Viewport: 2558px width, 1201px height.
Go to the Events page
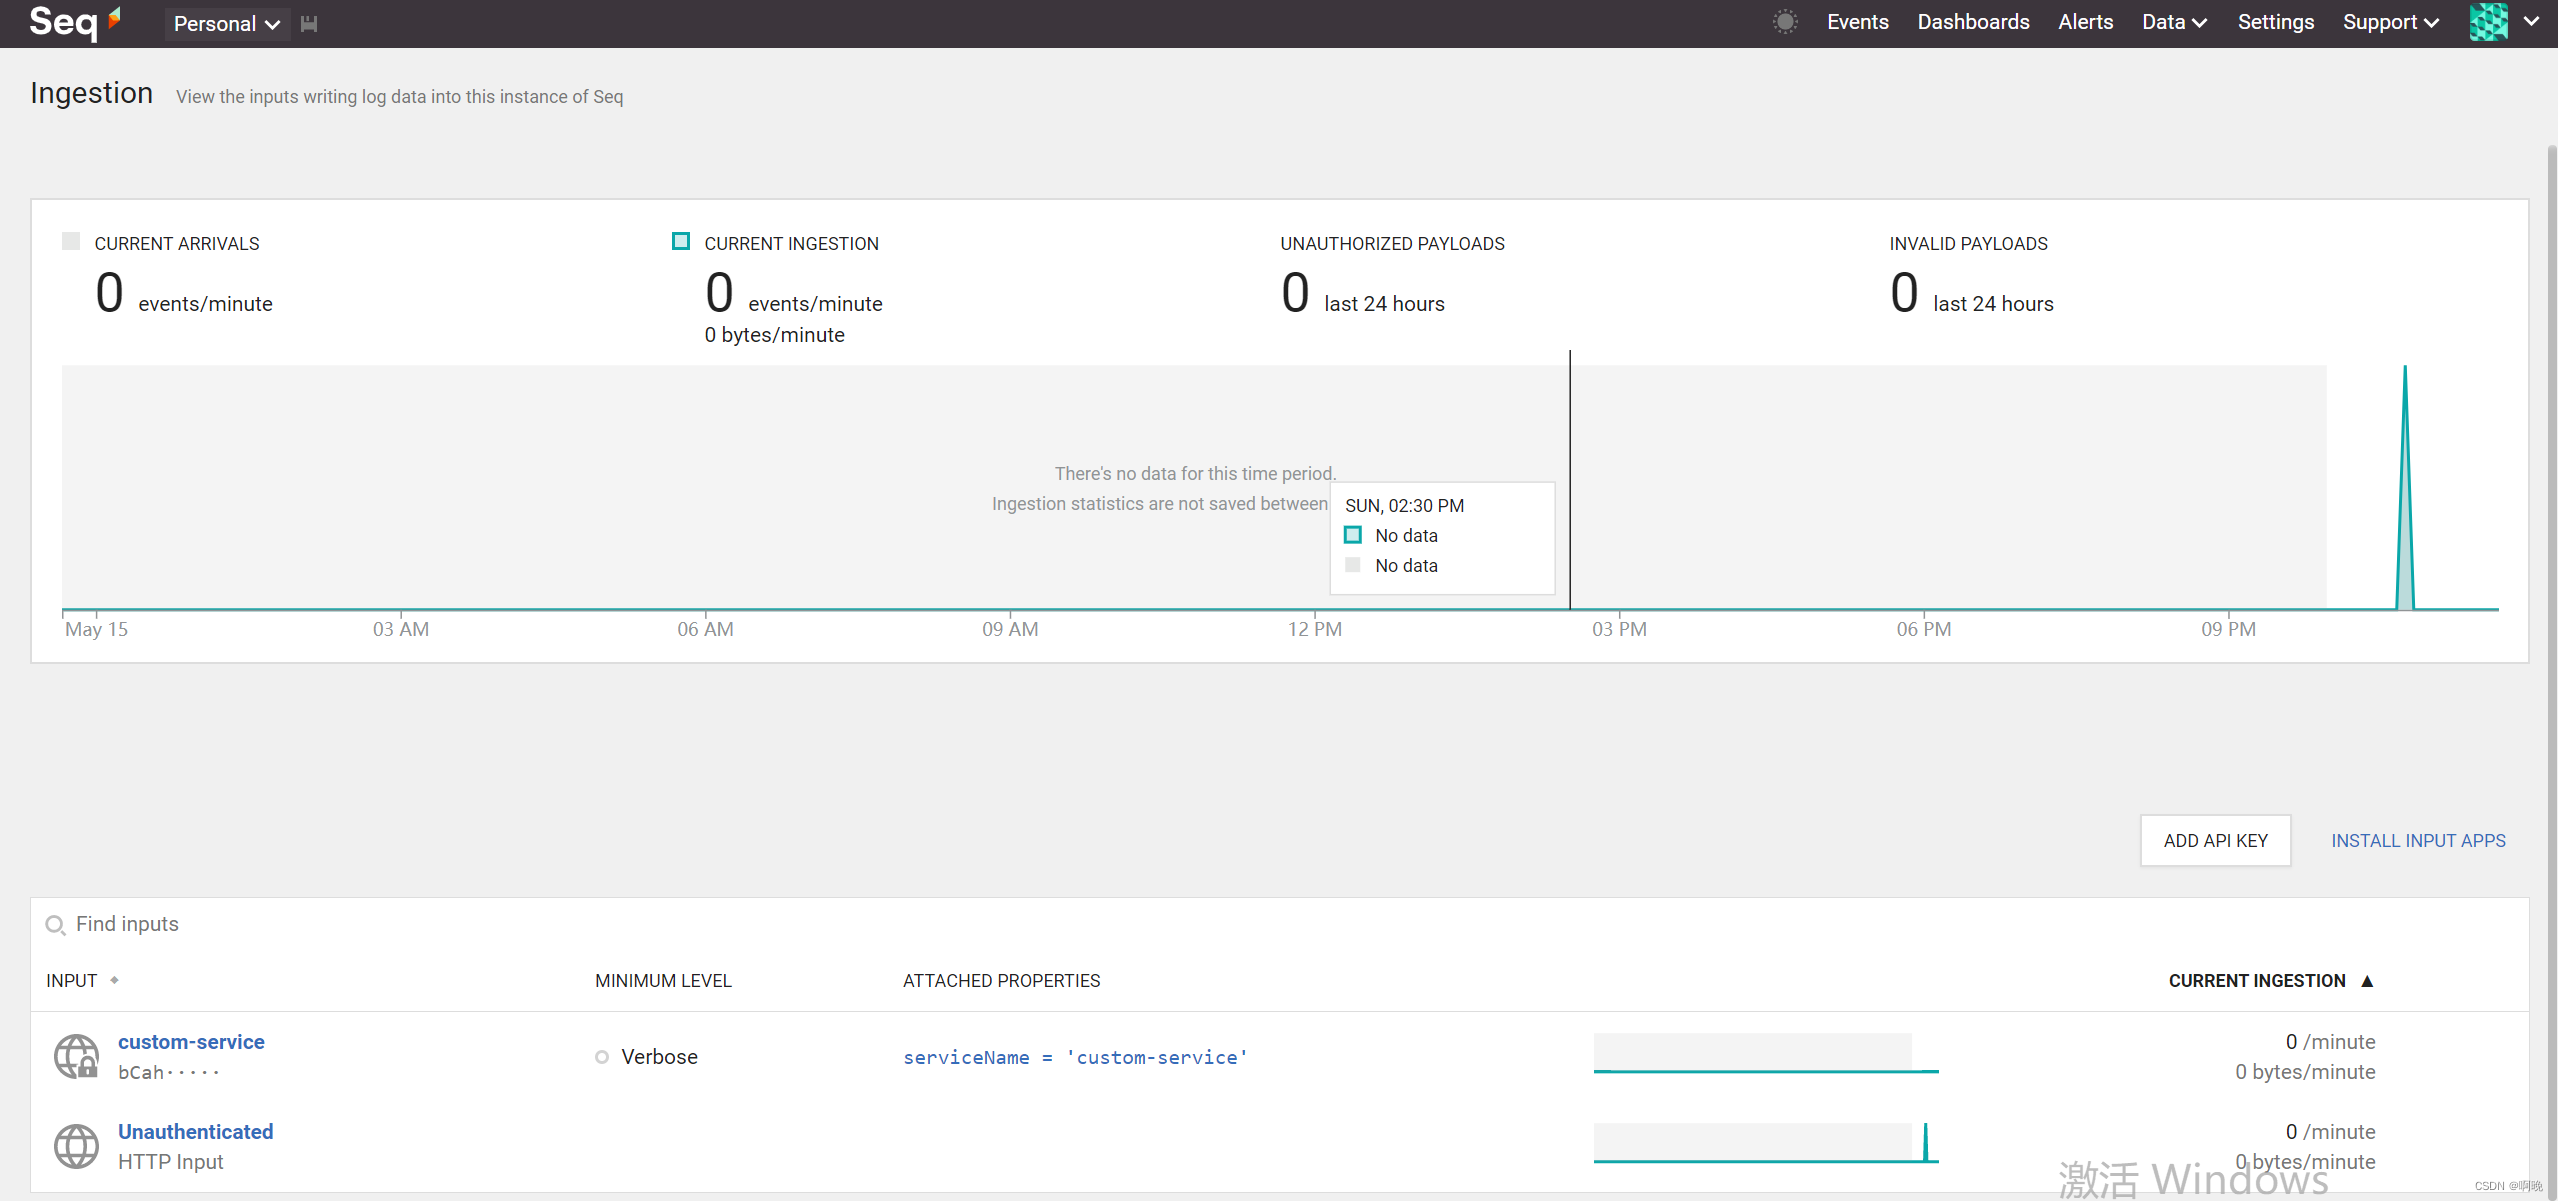coord(1857,22)
